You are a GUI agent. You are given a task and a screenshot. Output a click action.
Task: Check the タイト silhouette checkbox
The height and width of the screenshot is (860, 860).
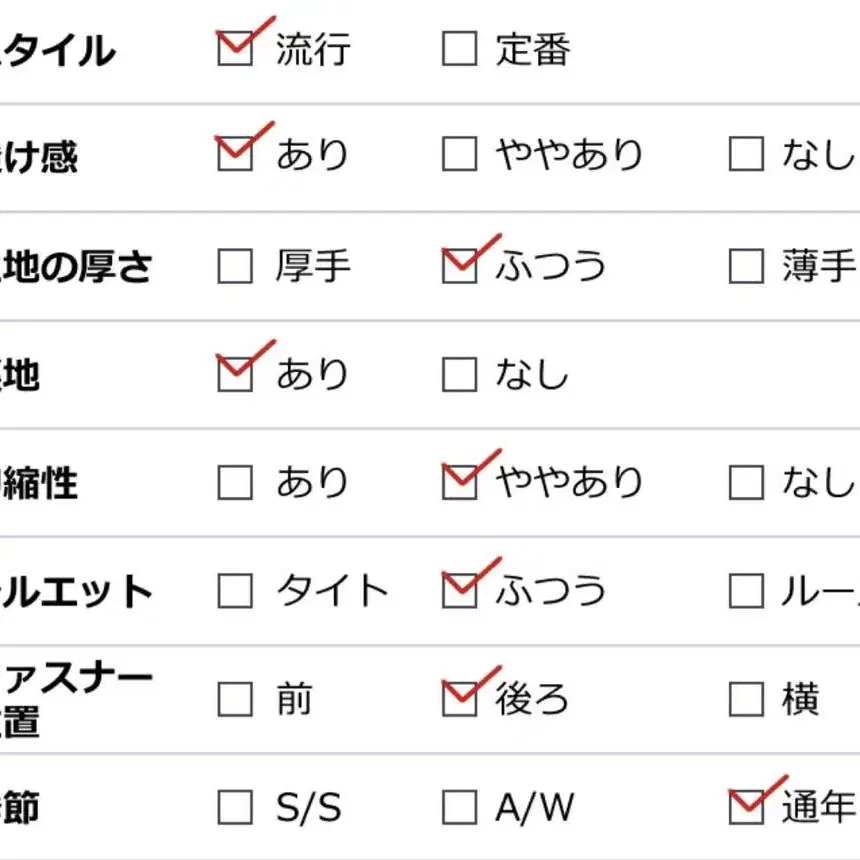(x=235, y=591)
